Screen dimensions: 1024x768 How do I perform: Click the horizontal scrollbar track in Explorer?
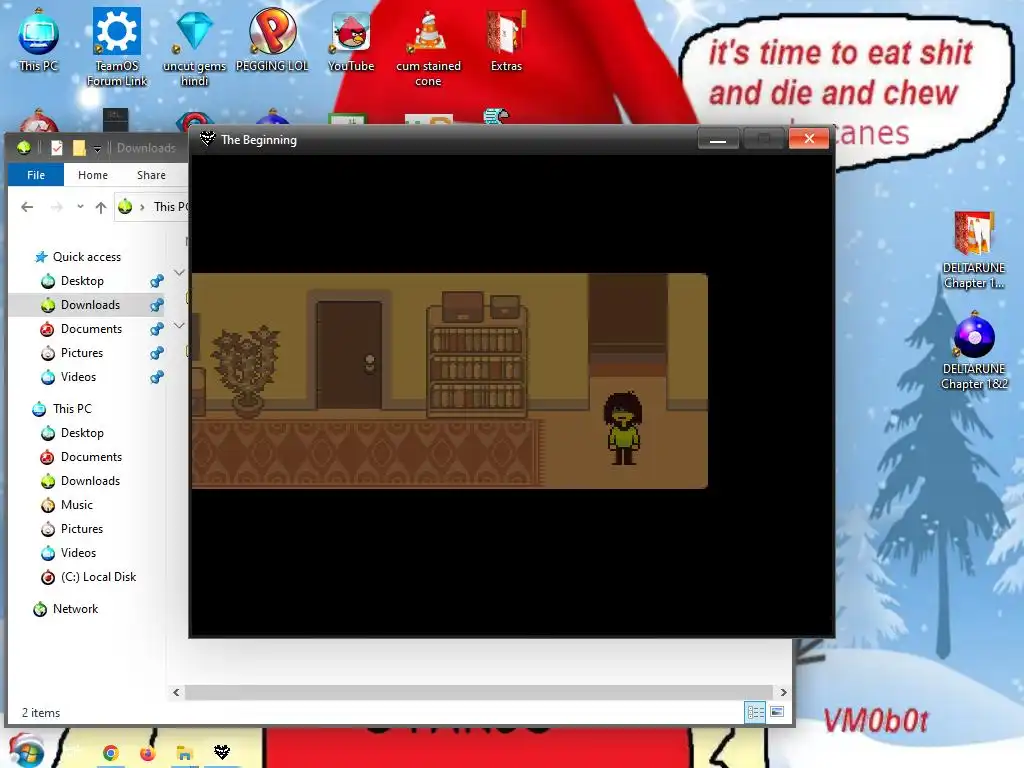tap(479, 692)
